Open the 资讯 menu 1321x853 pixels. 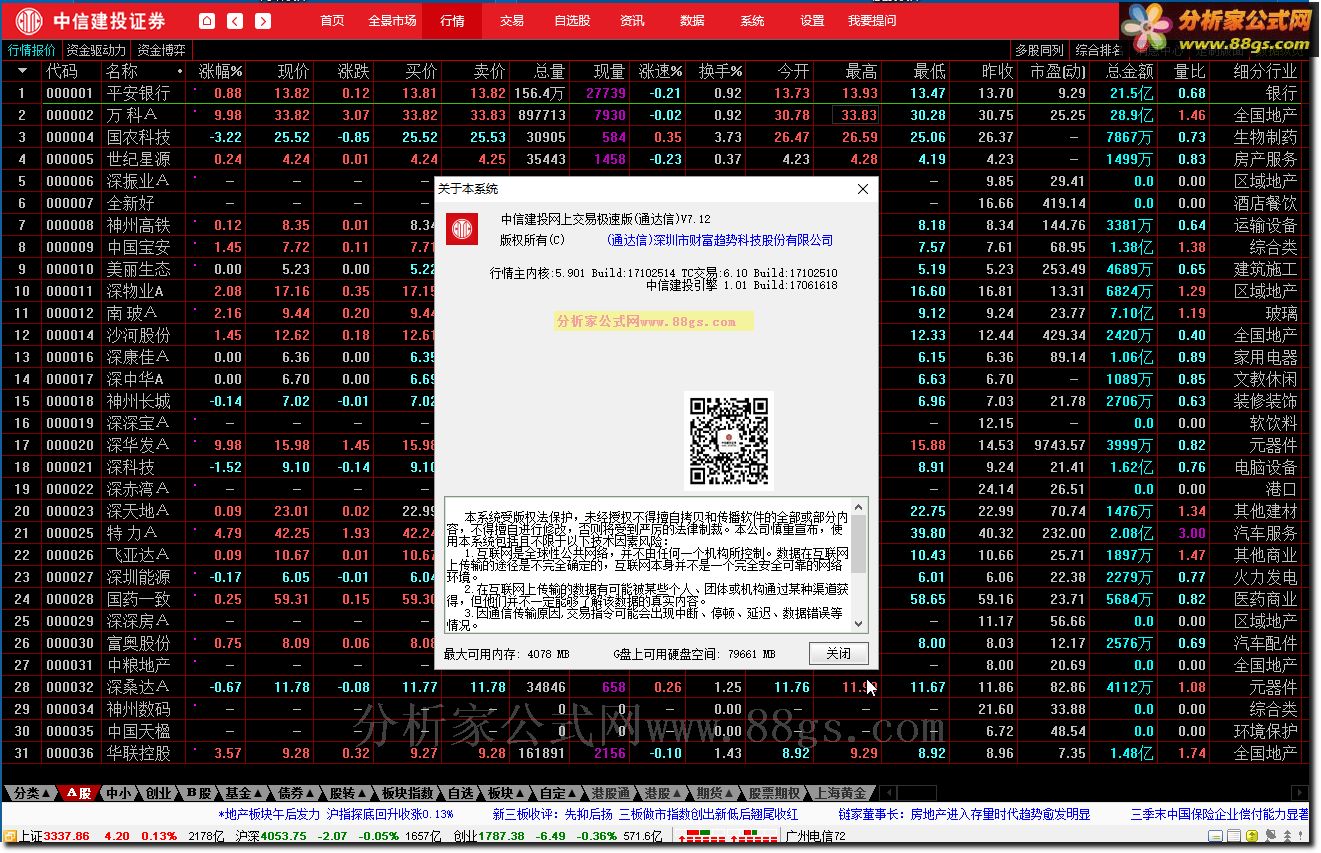pyautogui.click(x=632, y=21)
